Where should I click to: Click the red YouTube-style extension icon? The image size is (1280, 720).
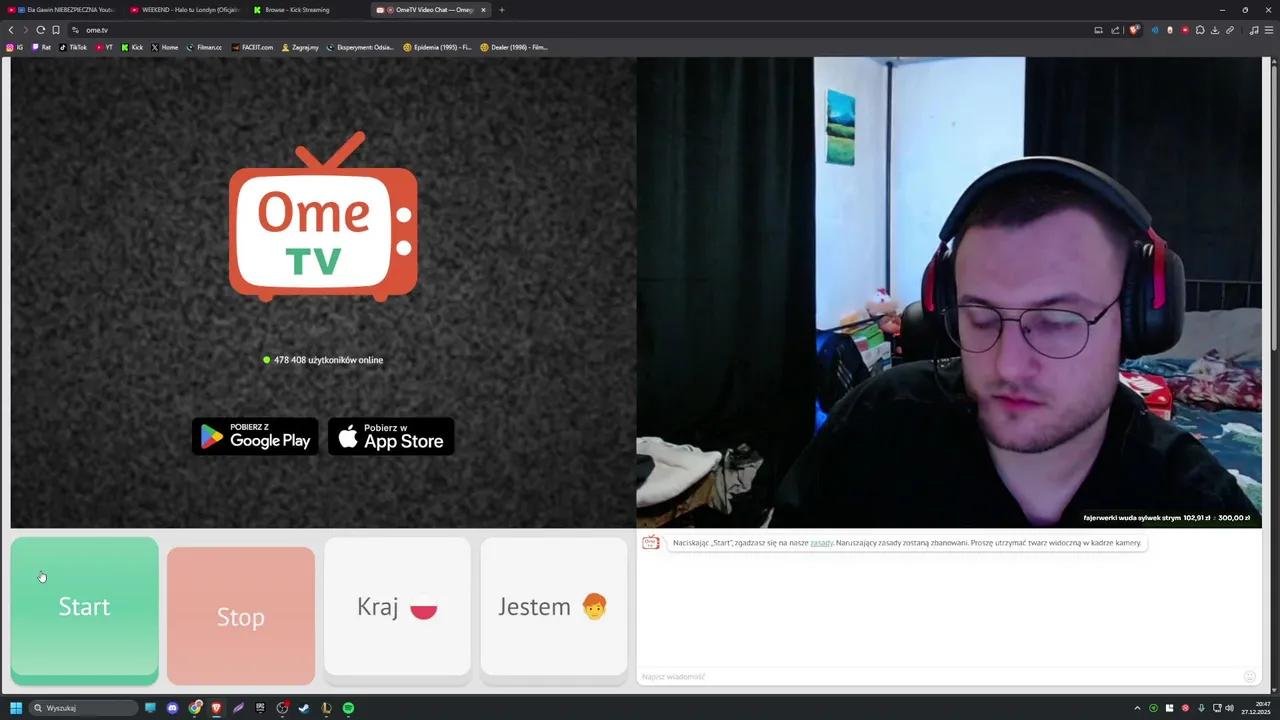point(1185,30)
